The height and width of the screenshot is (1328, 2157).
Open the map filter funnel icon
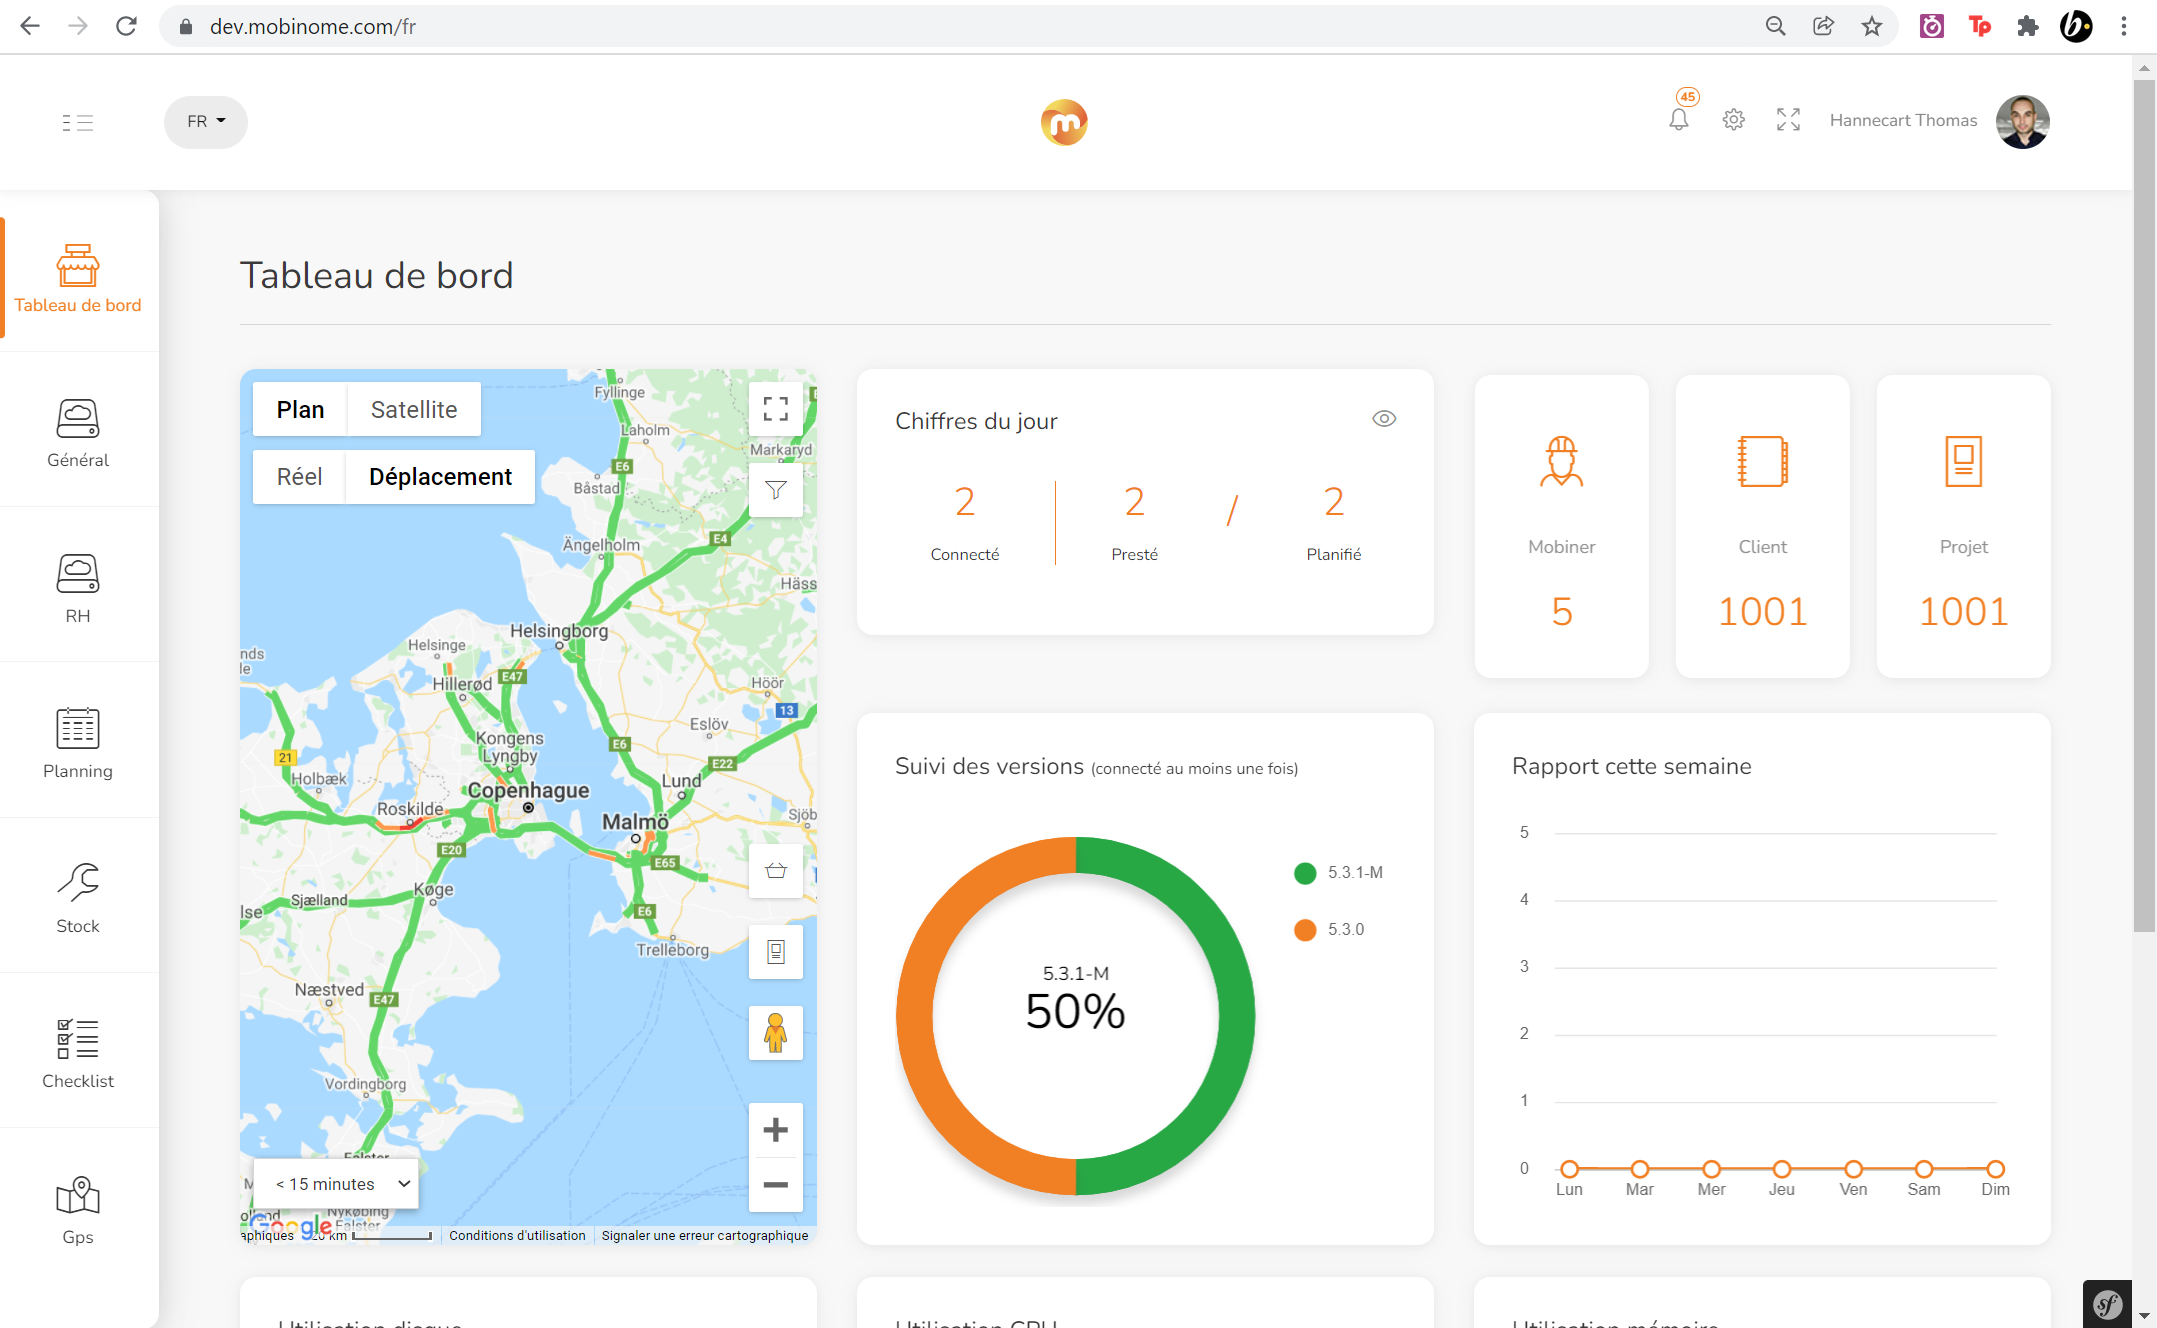pos(775,490)
